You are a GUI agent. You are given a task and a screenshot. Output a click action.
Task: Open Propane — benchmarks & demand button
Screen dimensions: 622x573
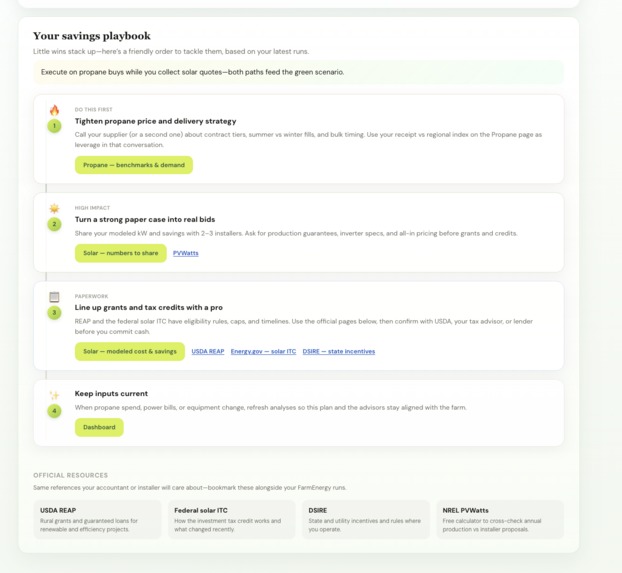134,165
